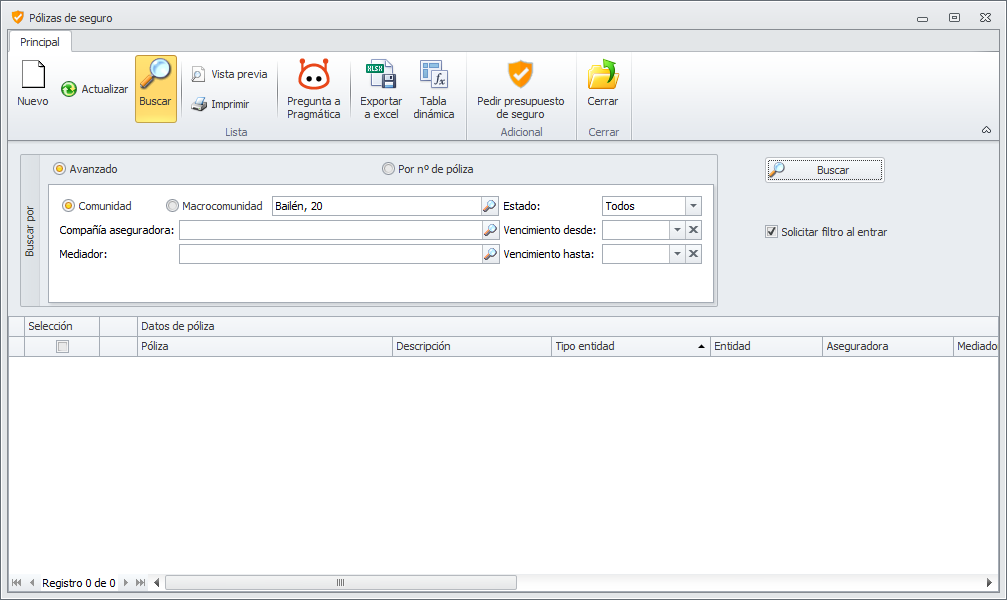
Task: Click the Mediador text field
Action: pyautogui.click(x=330, y=254)
